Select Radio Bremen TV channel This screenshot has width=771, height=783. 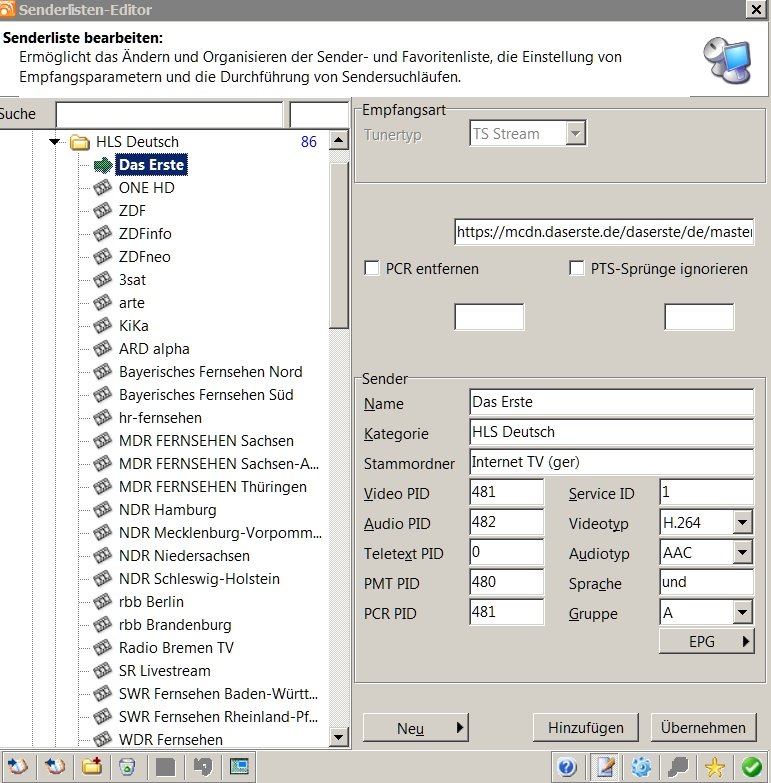(x=176, y=648)
